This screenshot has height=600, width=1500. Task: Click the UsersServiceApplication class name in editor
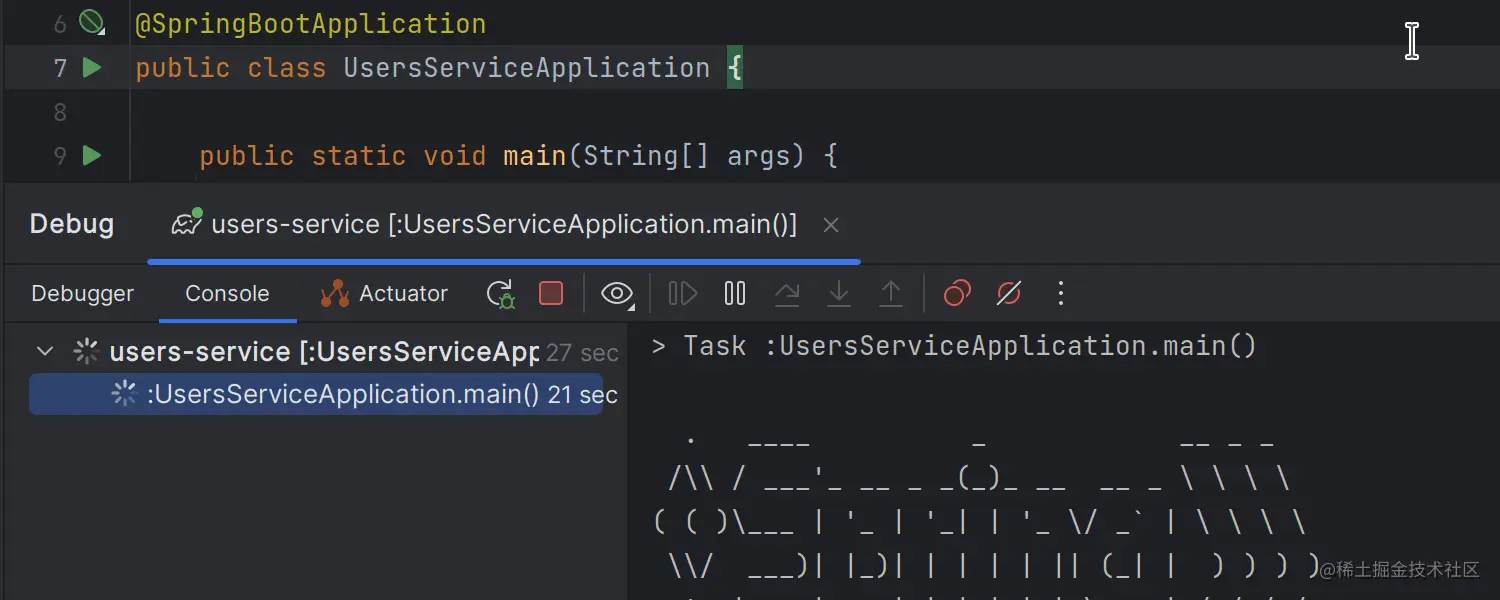pyautogui.click(x=527, y=68)
